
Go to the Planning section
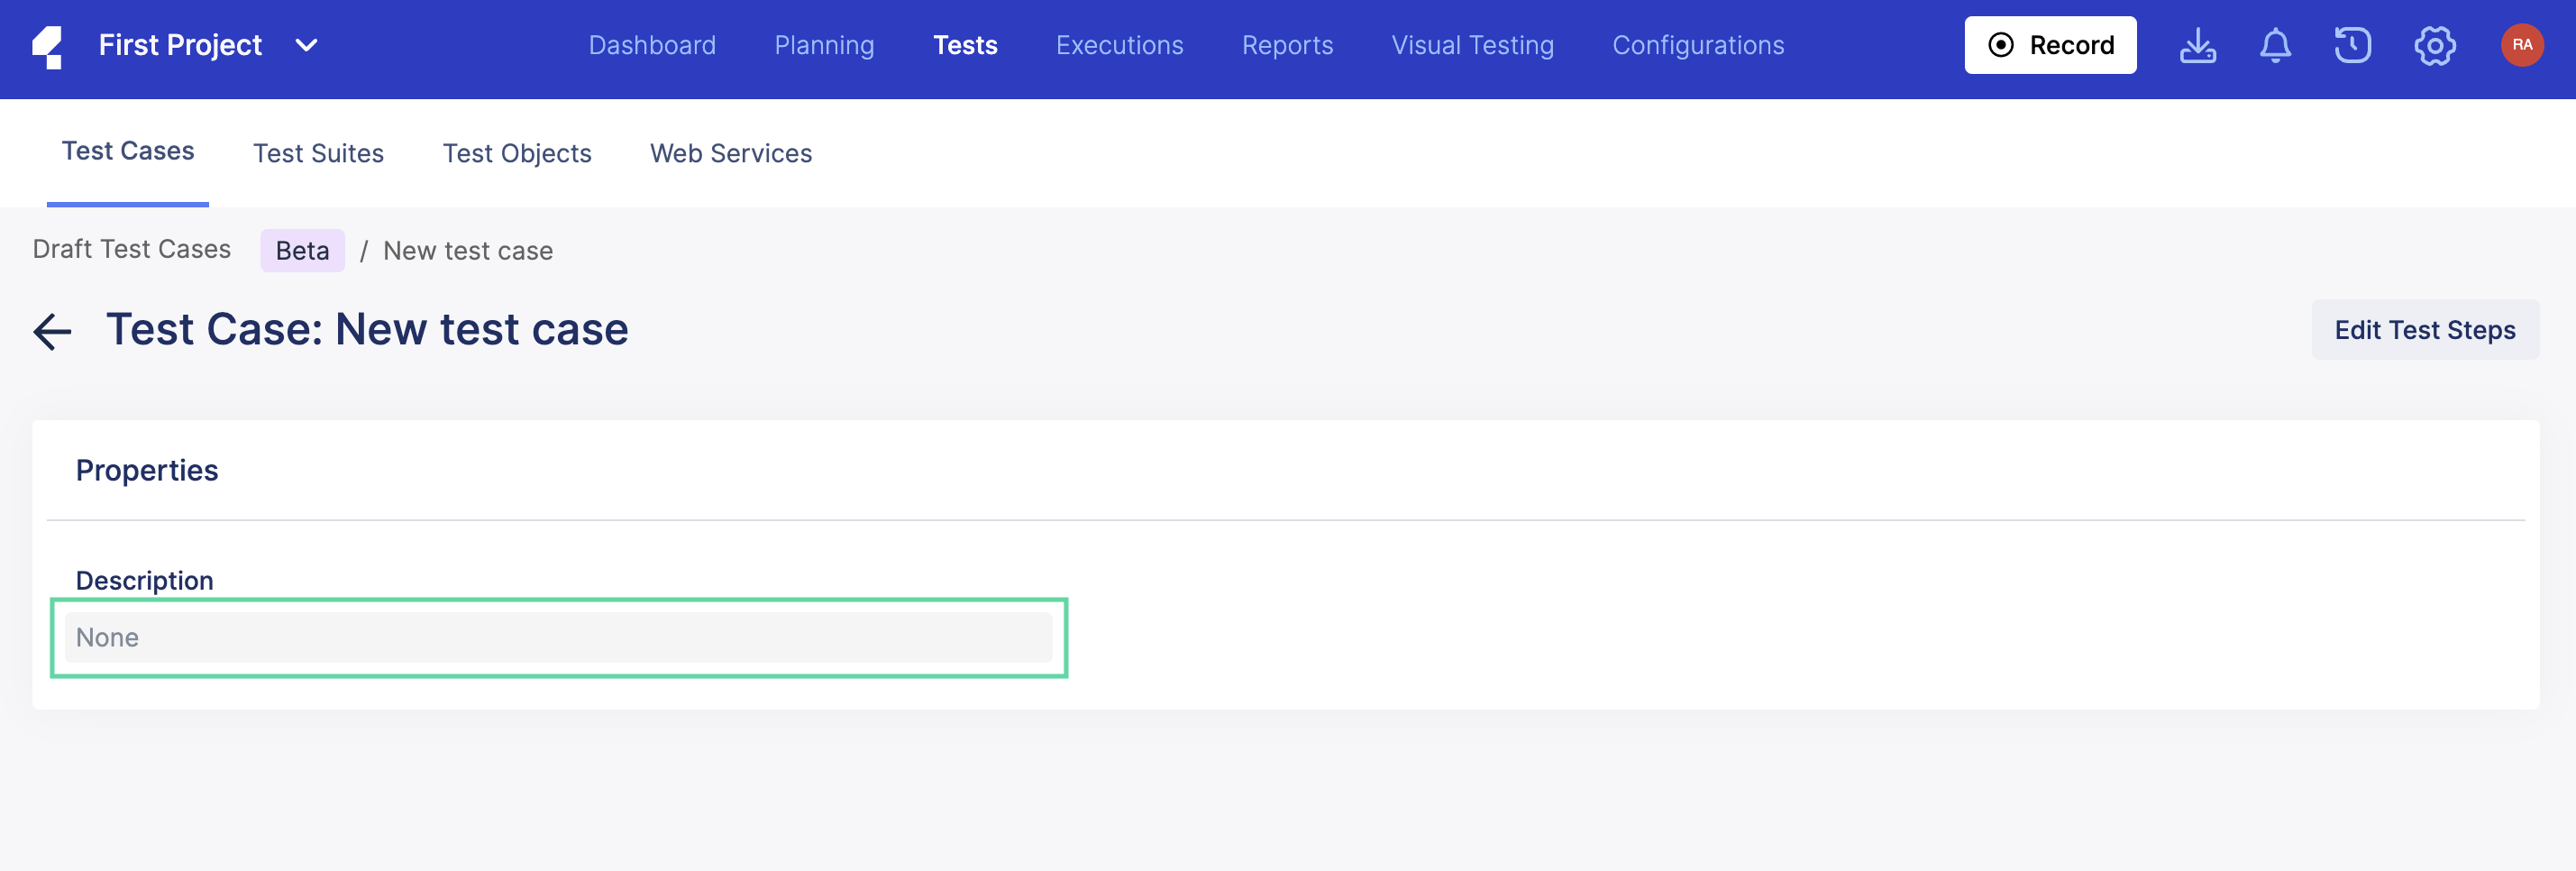tap(824, 45)
